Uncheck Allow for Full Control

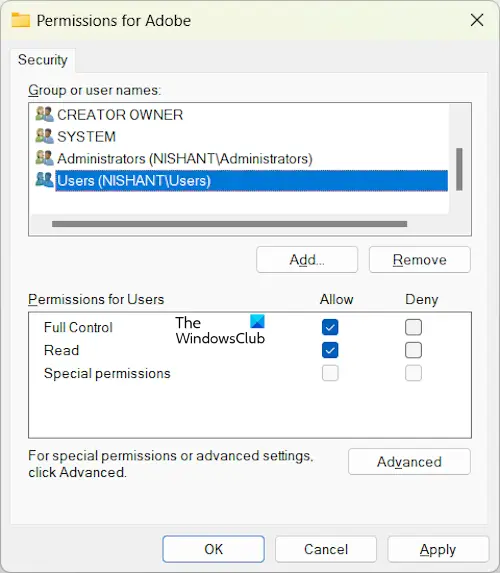tap(330, 327)
